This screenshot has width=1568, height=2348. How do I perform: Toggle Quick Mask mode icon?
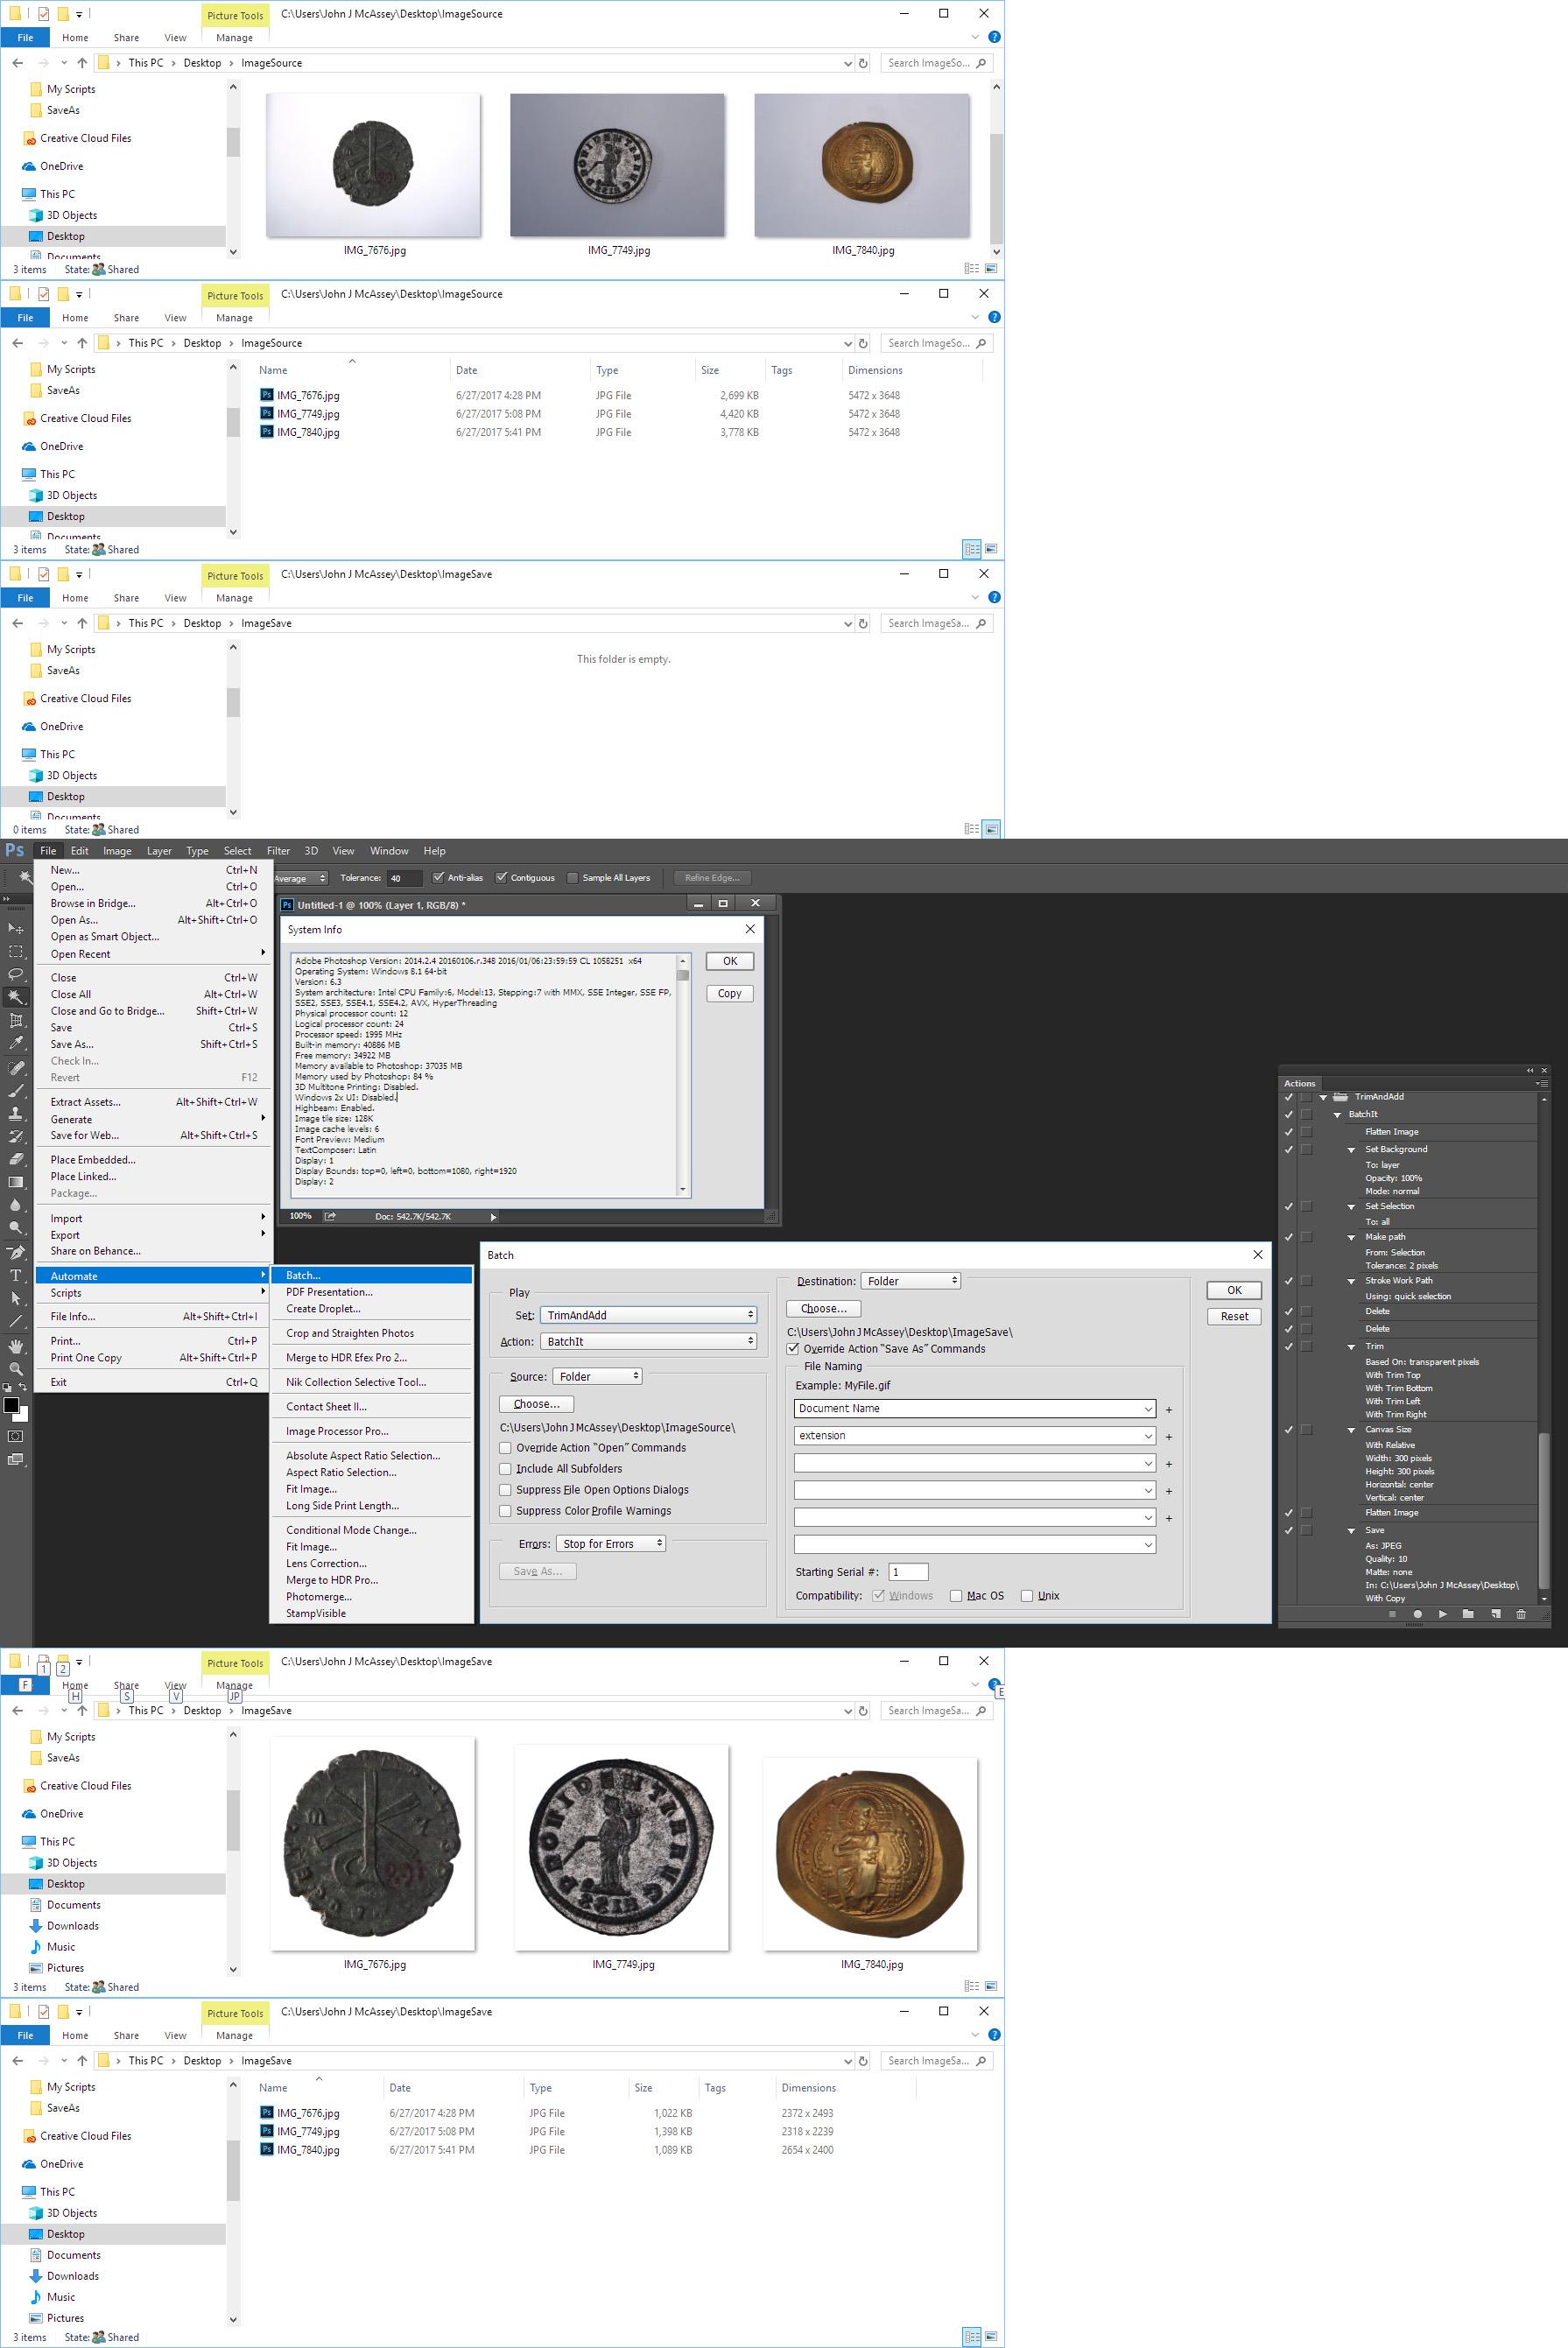(15, 1436)
